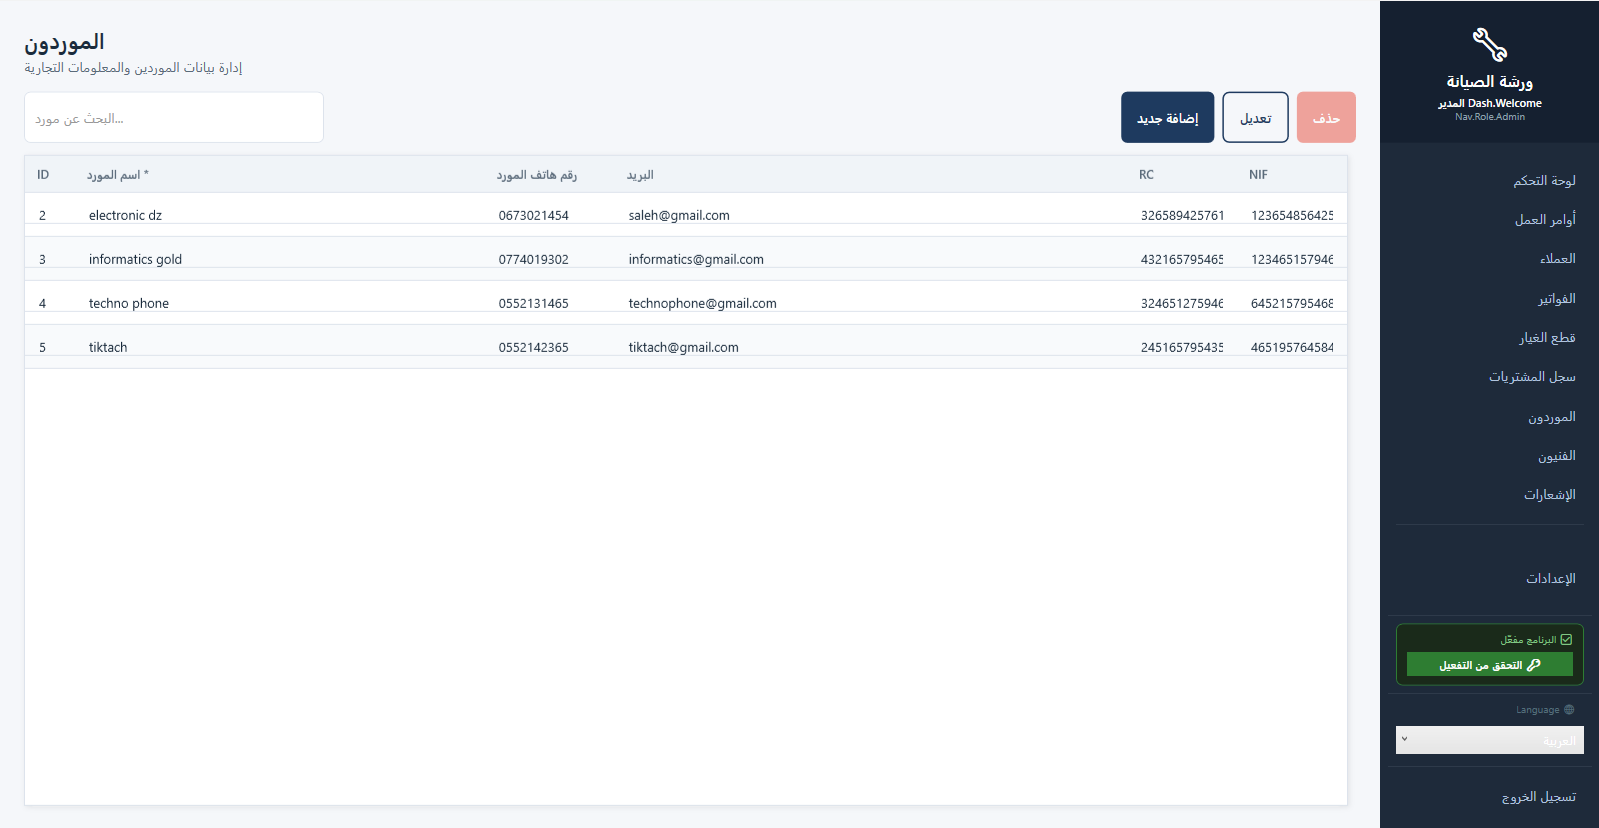The width and height of the screenshot is (1599, 828).
Task: Open the الفواتير invoices page
Action: (1556, 299)
